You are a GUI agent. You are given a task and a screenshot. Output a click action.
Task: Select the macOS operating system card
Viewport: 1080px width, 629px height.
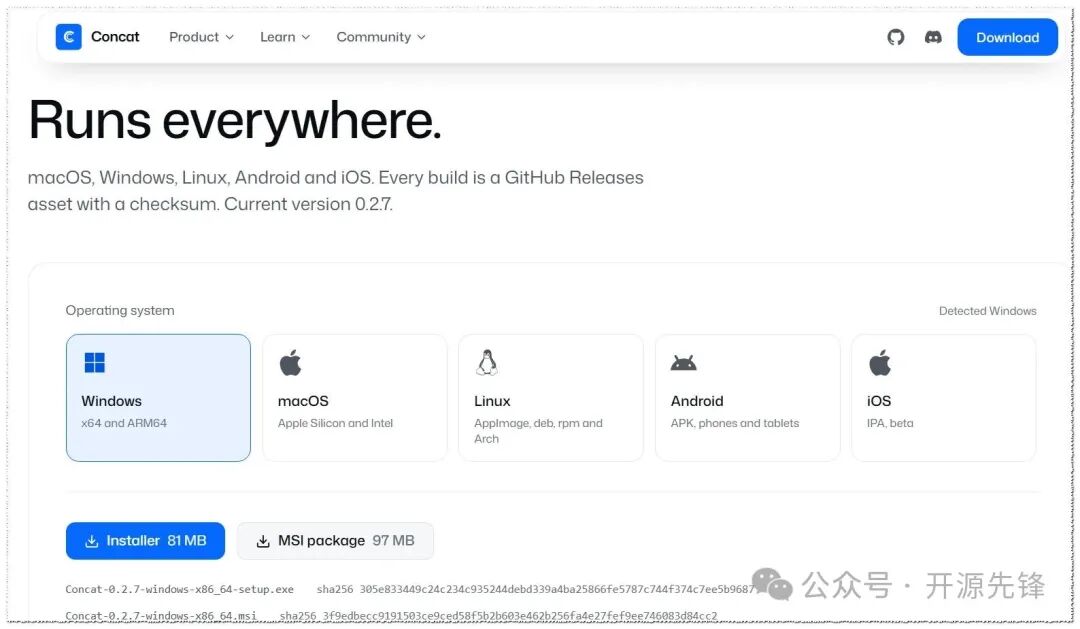pos(355,398)
